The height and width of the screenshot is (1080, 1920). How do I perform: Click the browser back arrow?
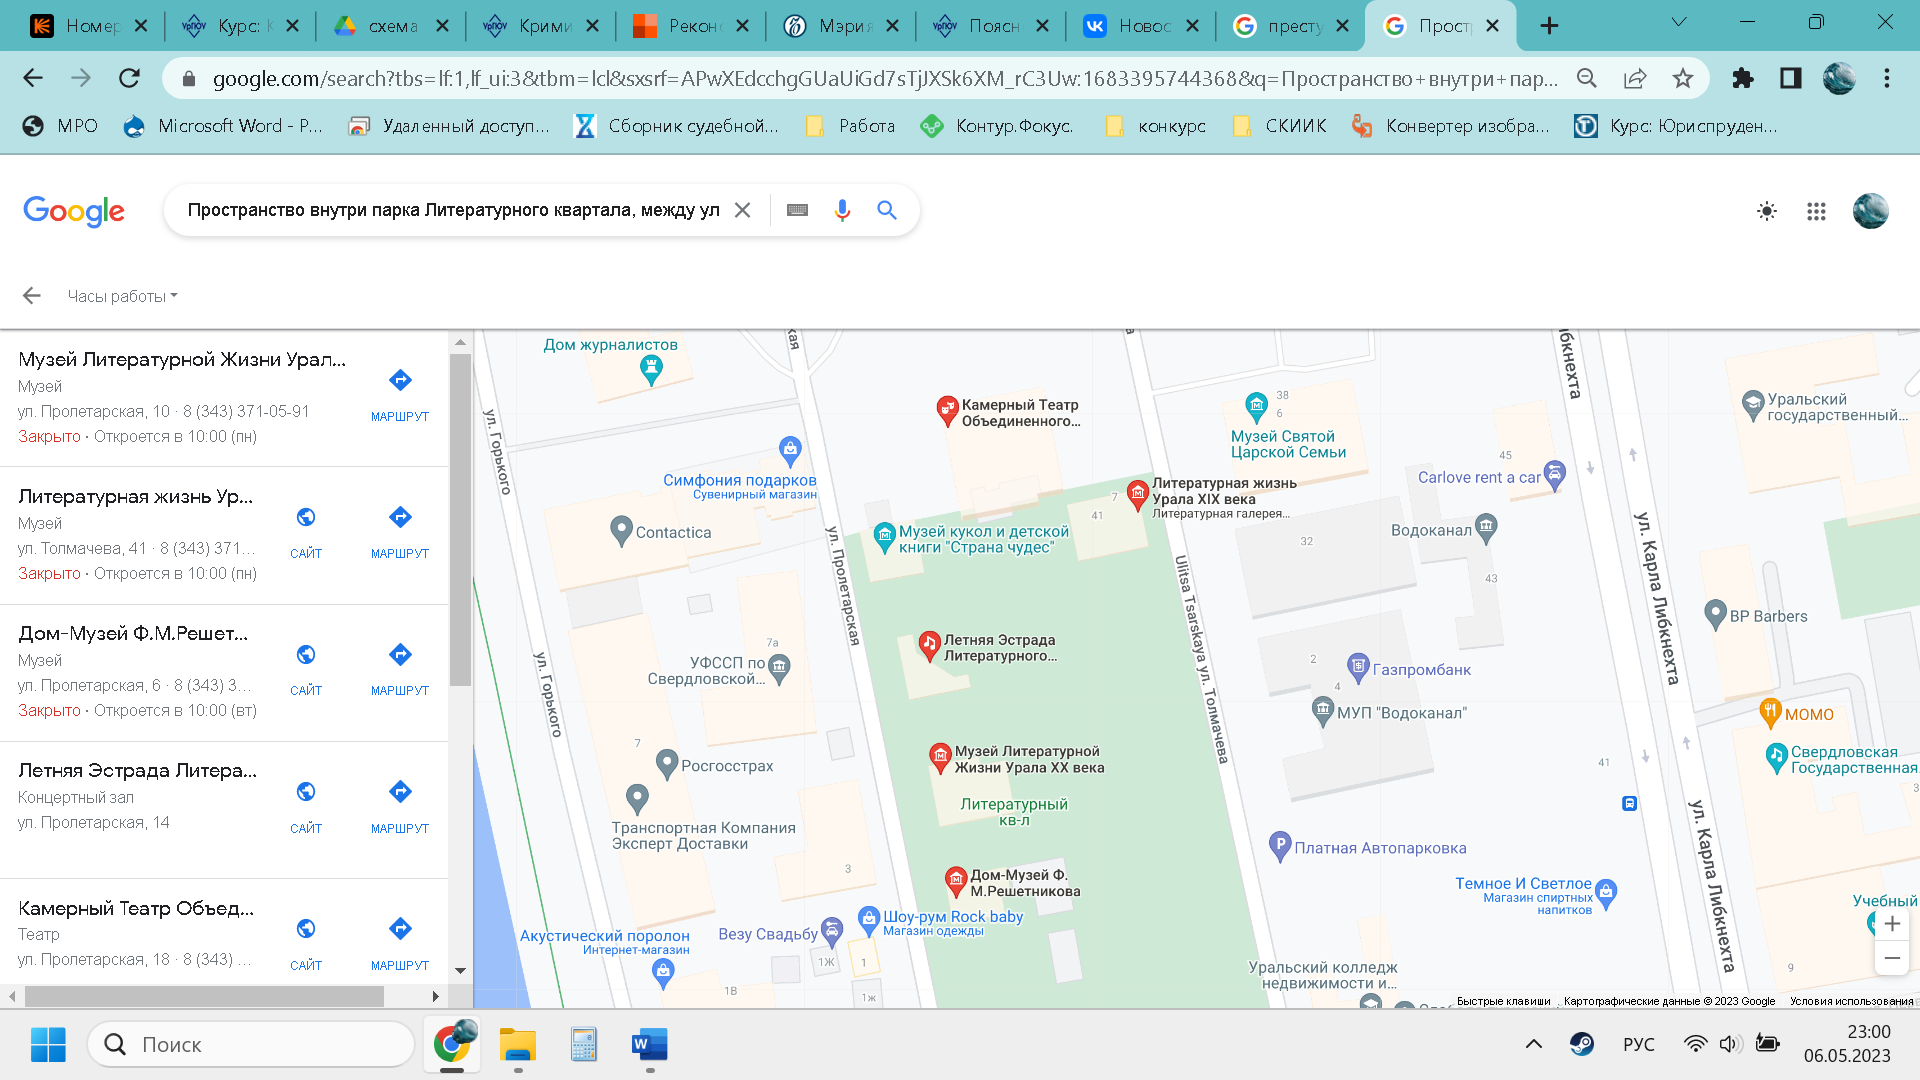(33, 78)
